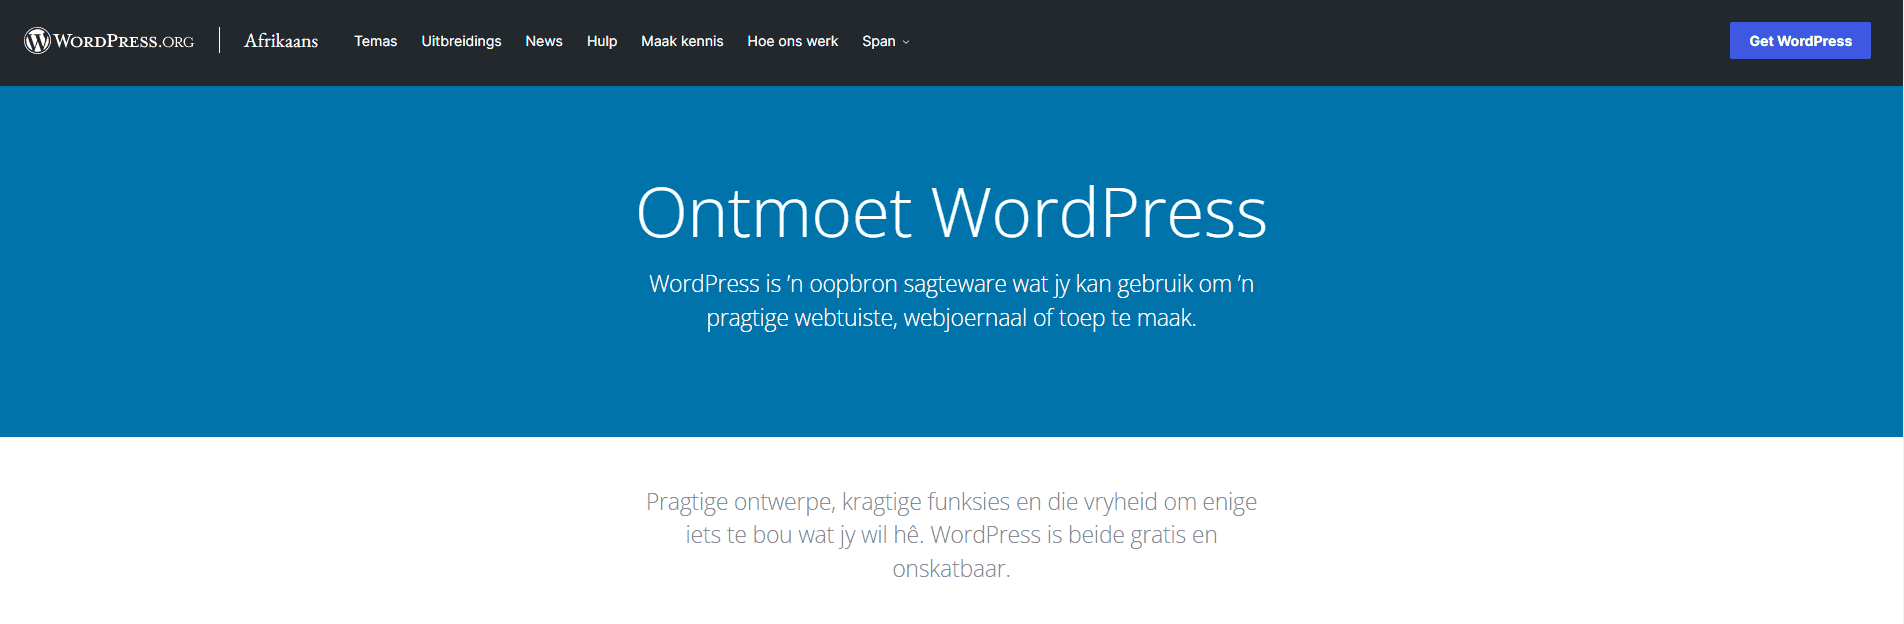The height and width of the screenshot is (624, 1904).
Task: Open the Hulp menu item
Action: click(x=602, y=41)
